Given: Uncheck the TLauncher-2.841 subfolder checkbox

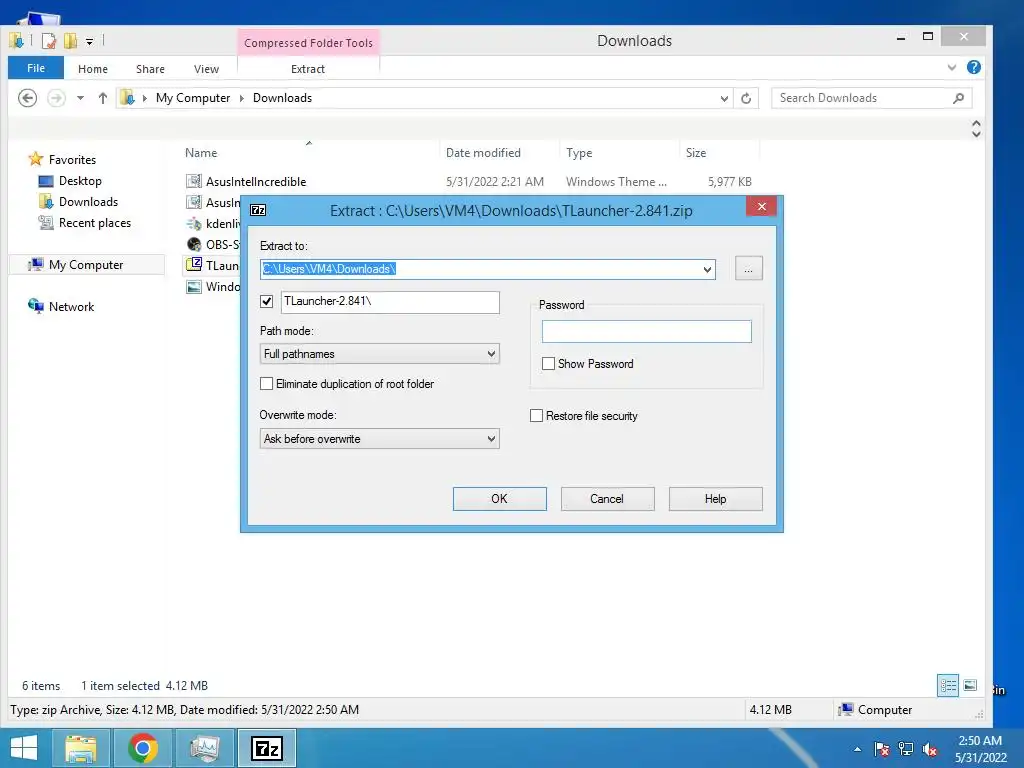Looking at the screenshot, I should click(266, 301).
